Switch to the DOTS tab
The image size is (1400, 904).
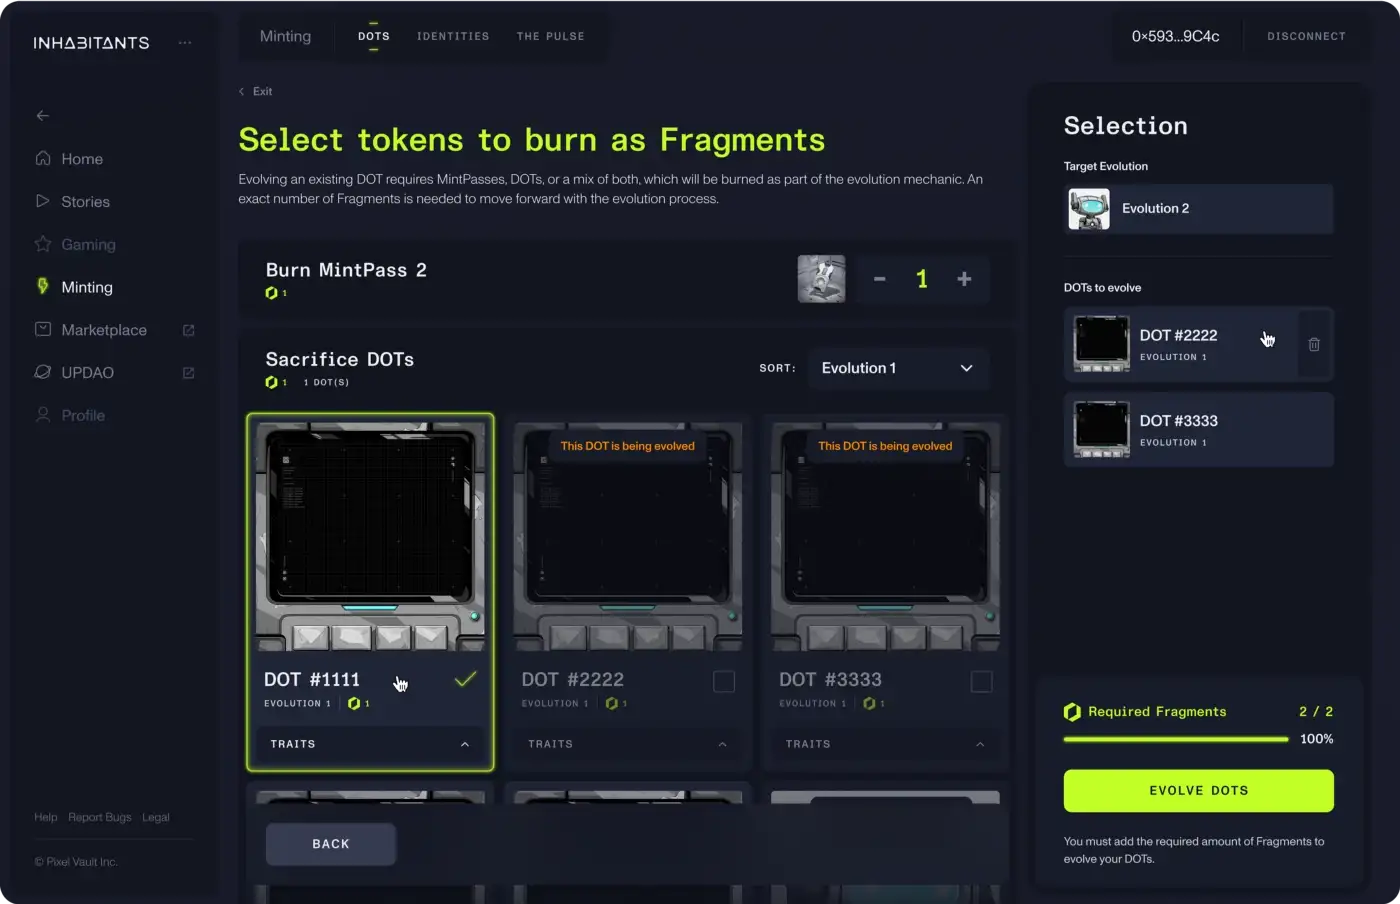tap(374, 36)
